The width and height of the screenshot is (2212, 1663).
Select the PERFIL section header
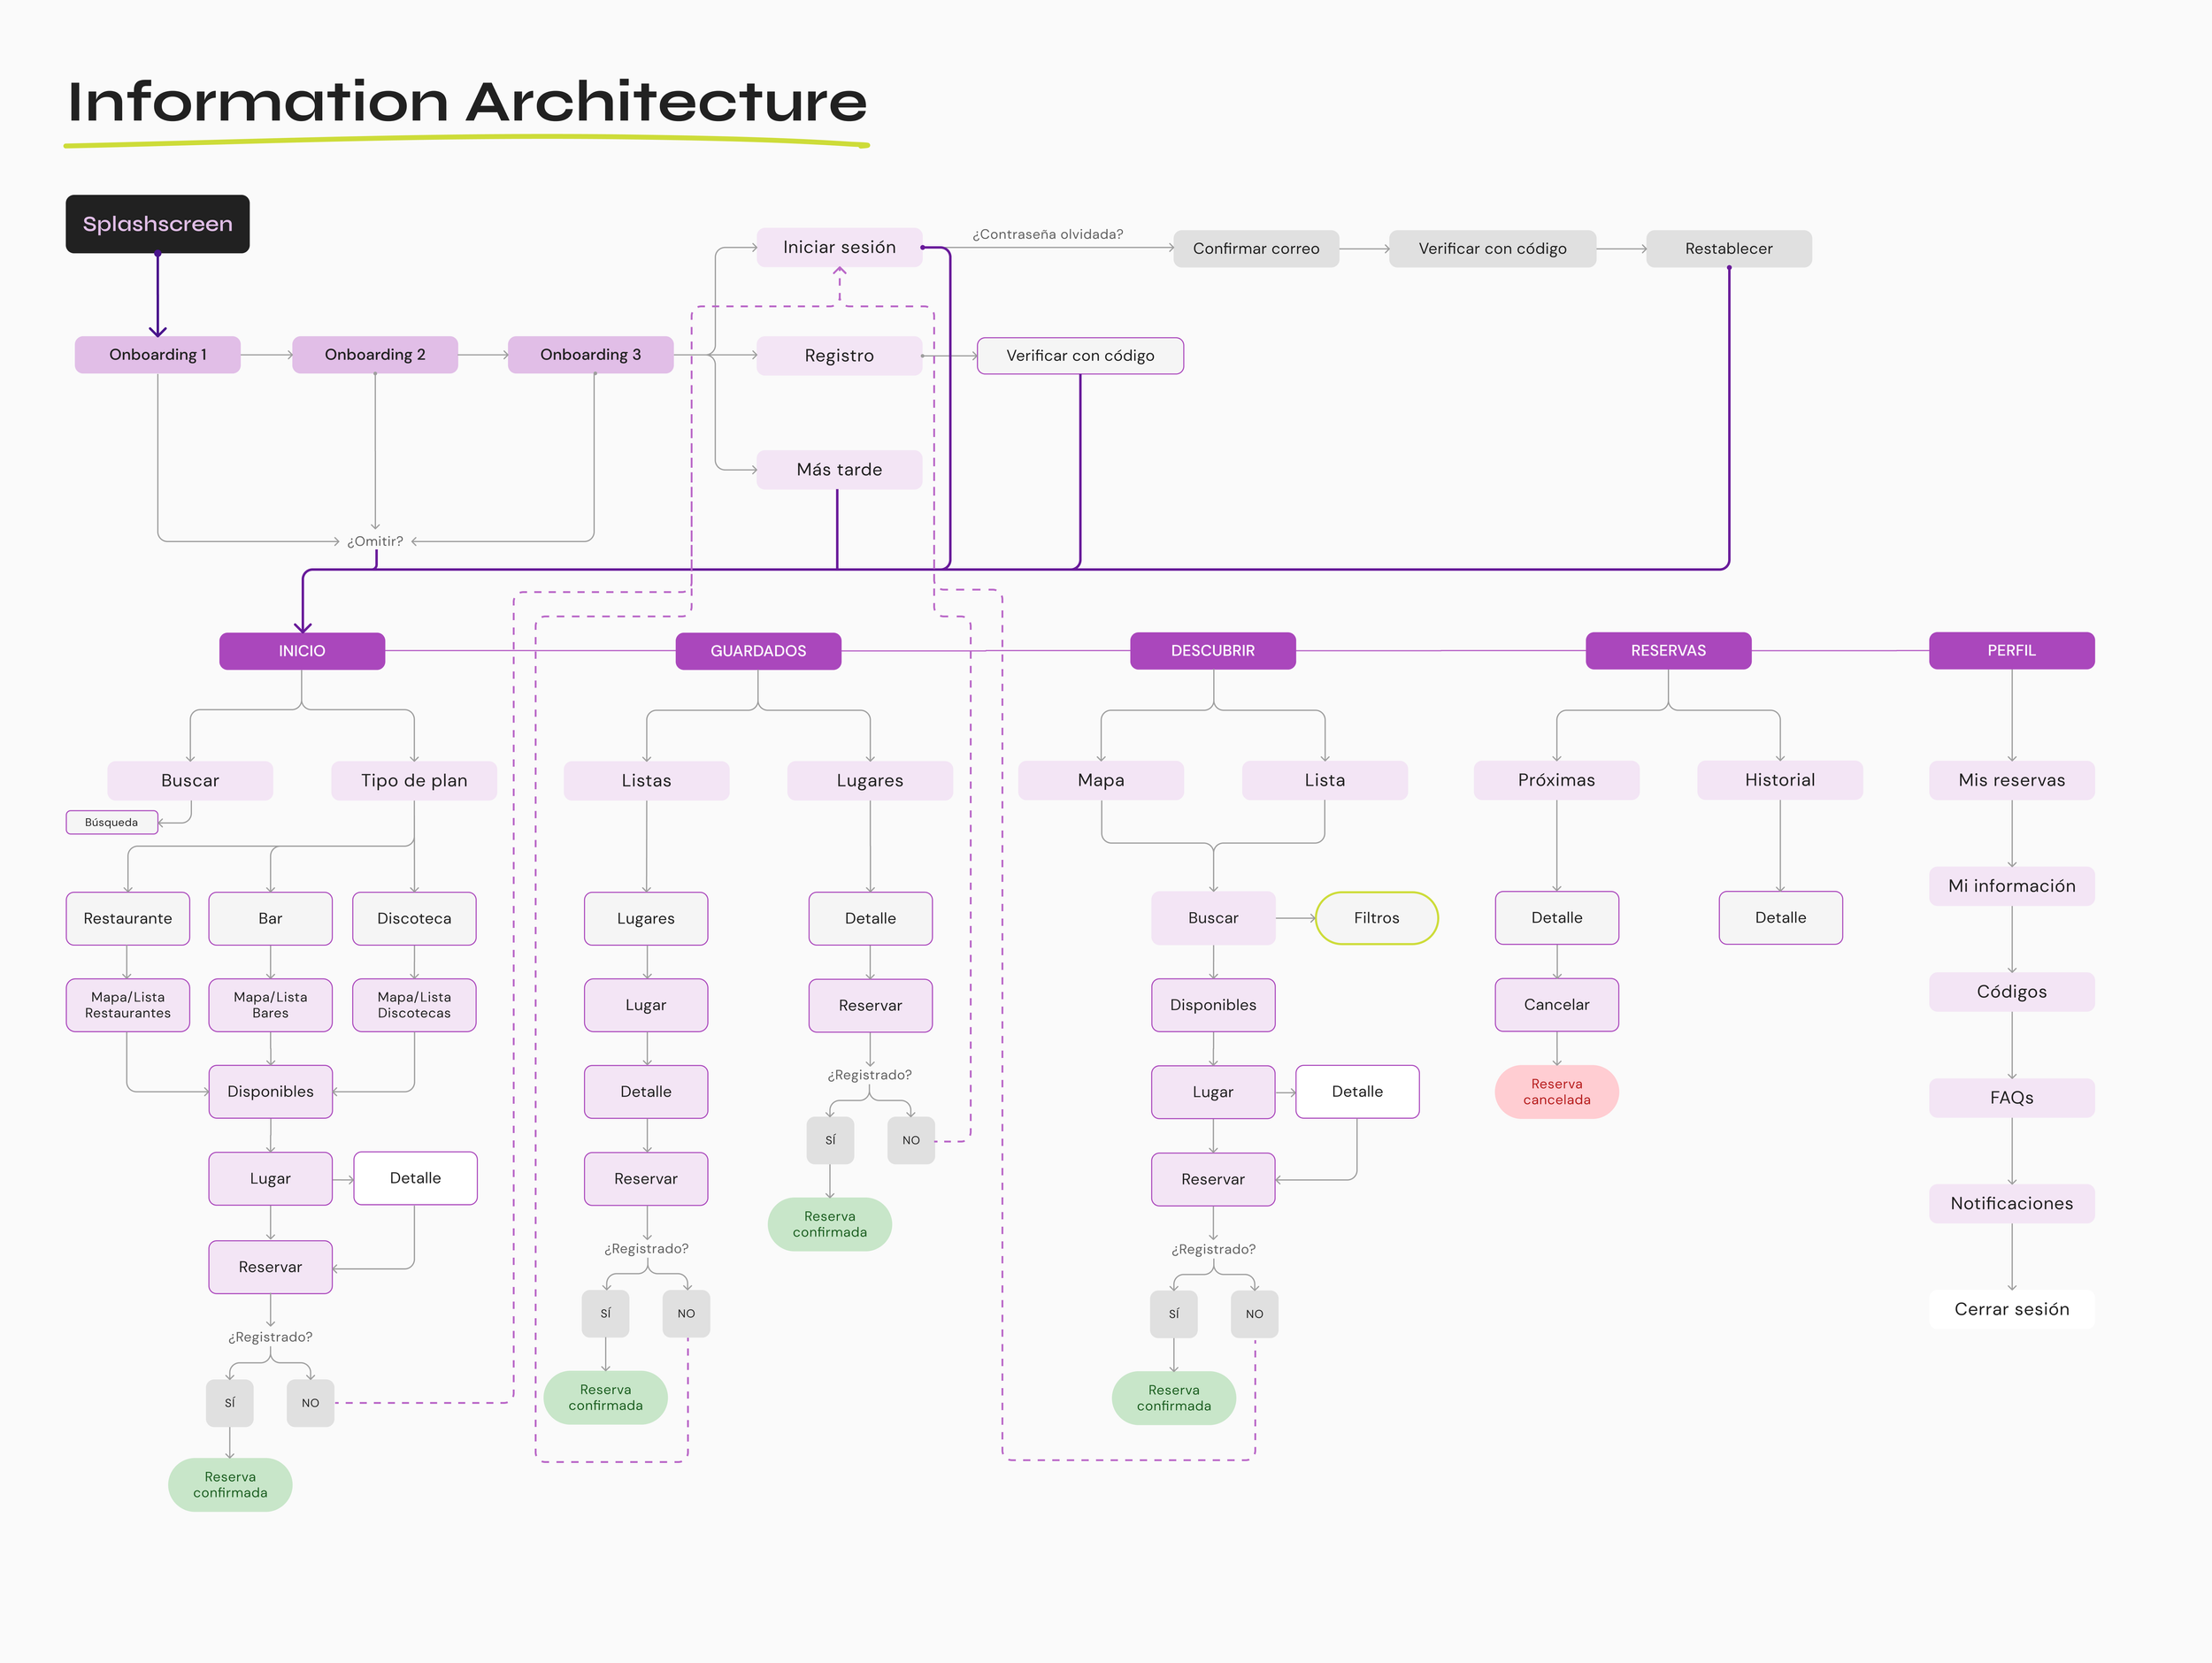[2010, 651]
